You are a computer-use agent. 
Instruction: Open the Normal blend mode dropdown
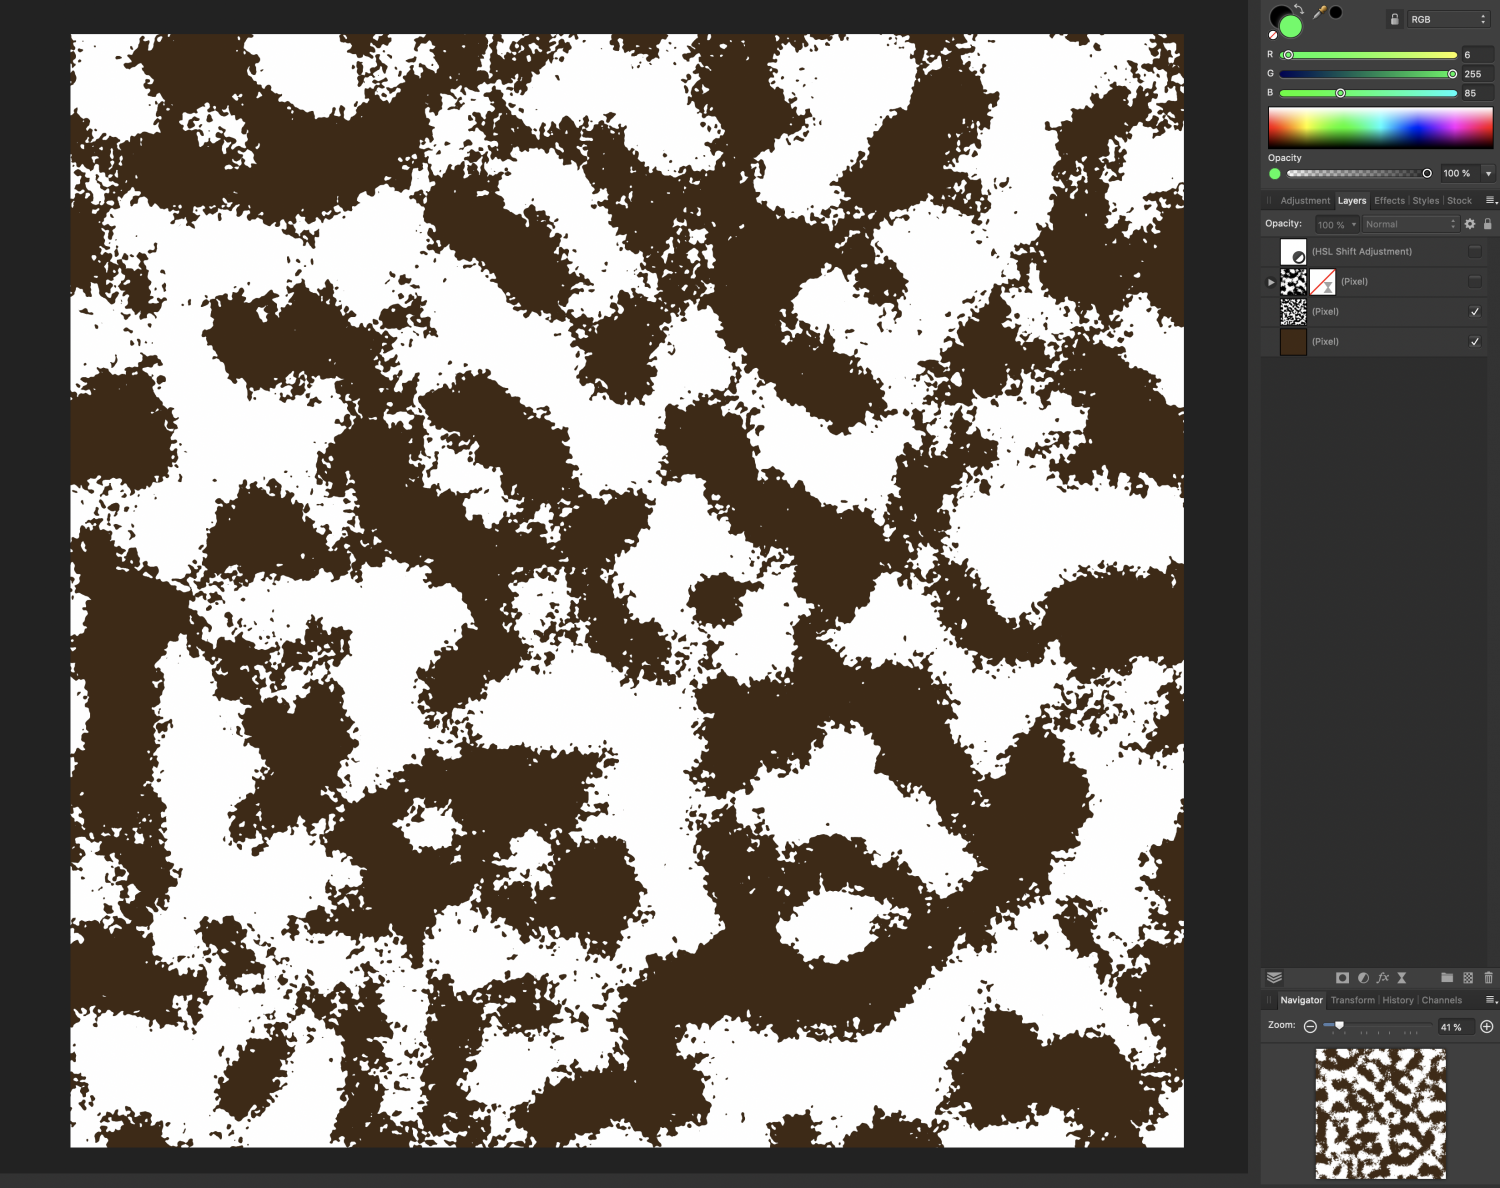[1410, 224]
